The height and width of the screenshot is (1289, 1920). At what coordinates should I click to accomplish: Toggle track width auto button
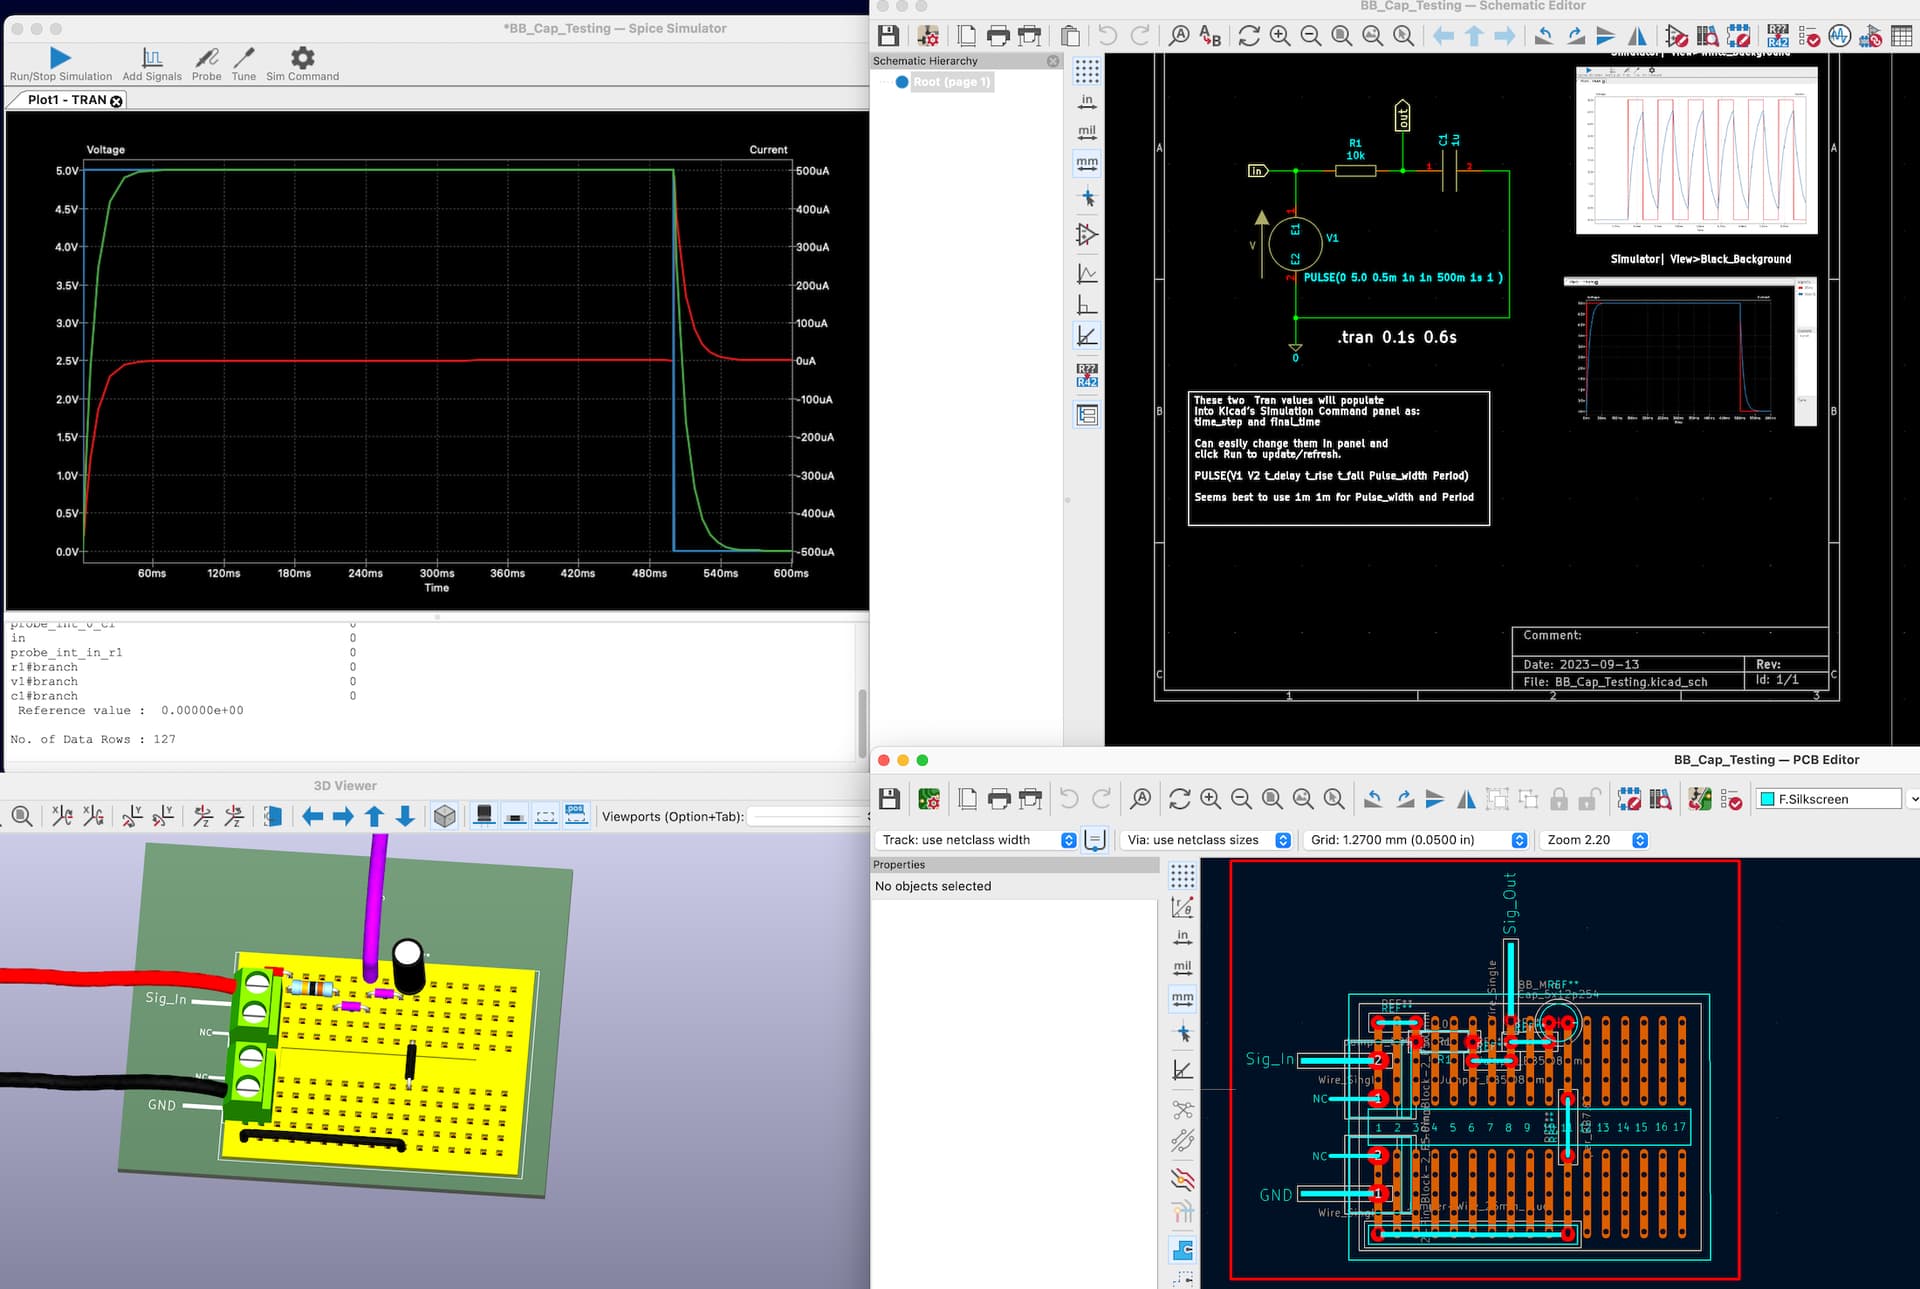1095,840
